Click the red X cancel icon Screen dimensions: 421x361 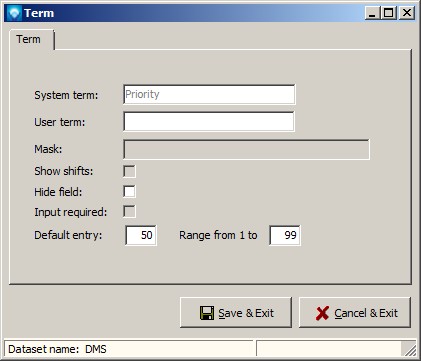(x=322, y=313)
